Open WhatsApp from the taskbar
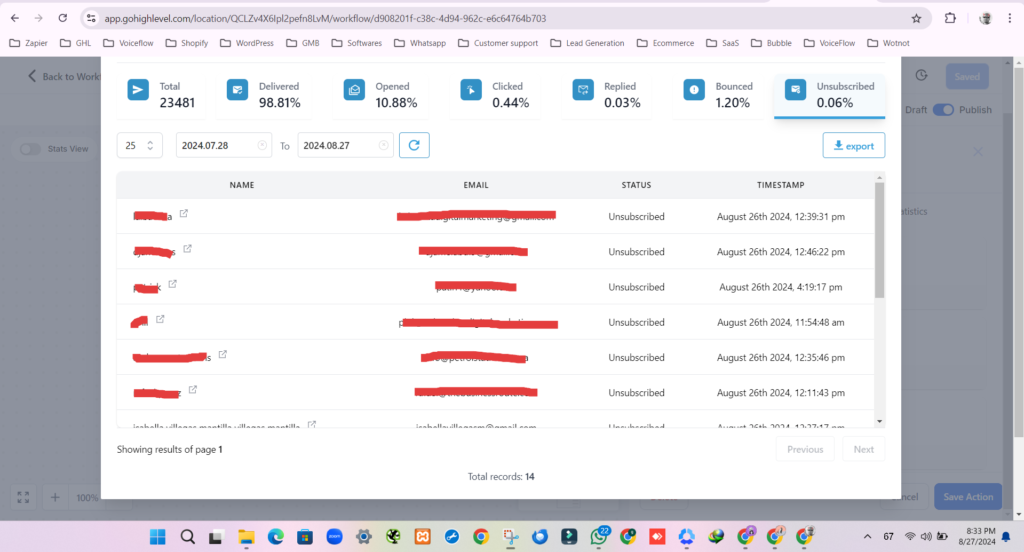This screenshot has height=552, width=1024. pos(599,536)
